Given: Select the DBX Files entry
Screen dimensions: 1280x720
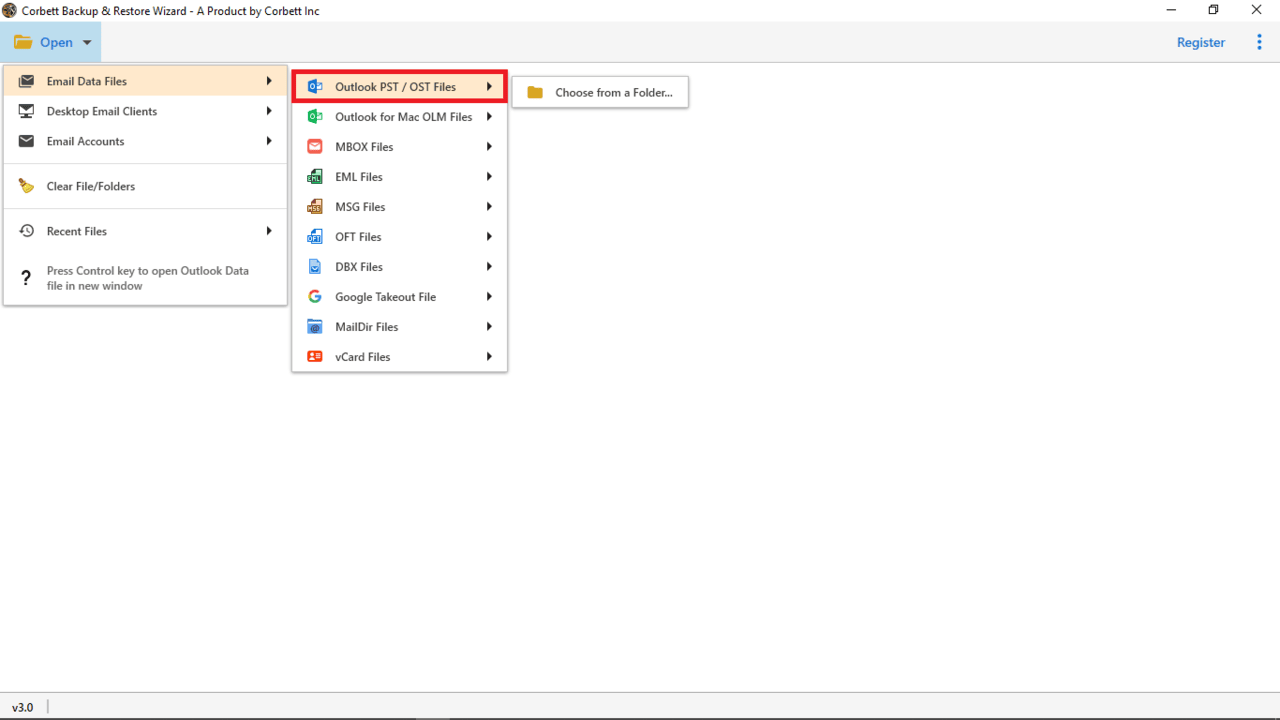Looking at the screenshot, I should 400,267.
